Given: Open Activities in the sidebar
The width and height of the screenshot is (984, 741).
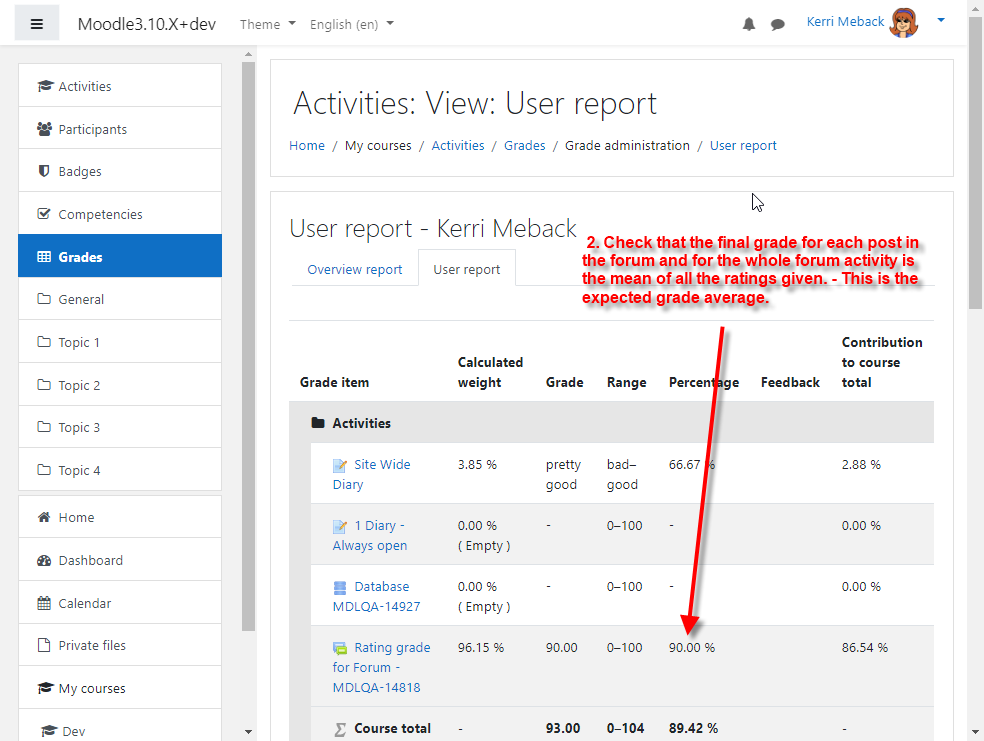Looking at the screenshot, I should coord(120,86).
